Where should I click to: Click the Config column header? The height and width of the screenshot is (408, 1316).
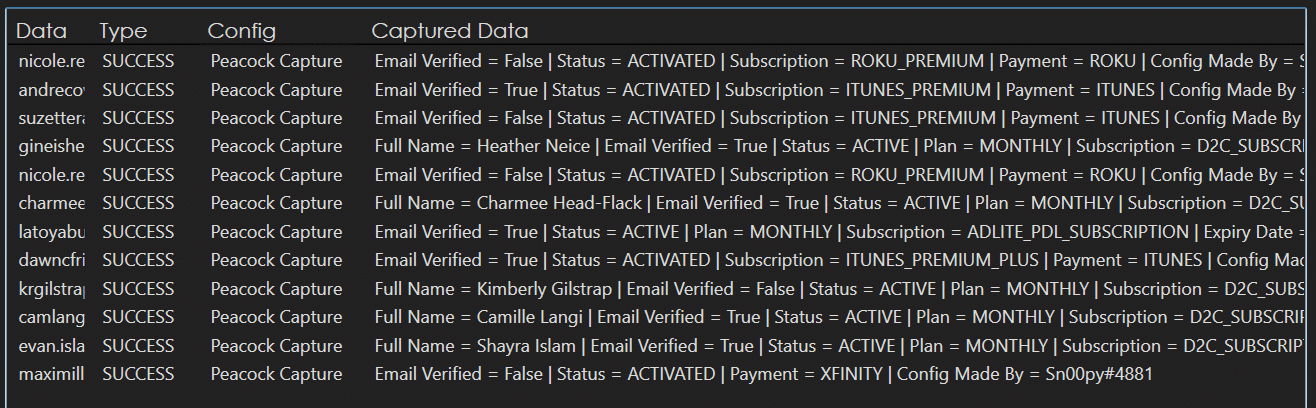click(x=241, y=31)
